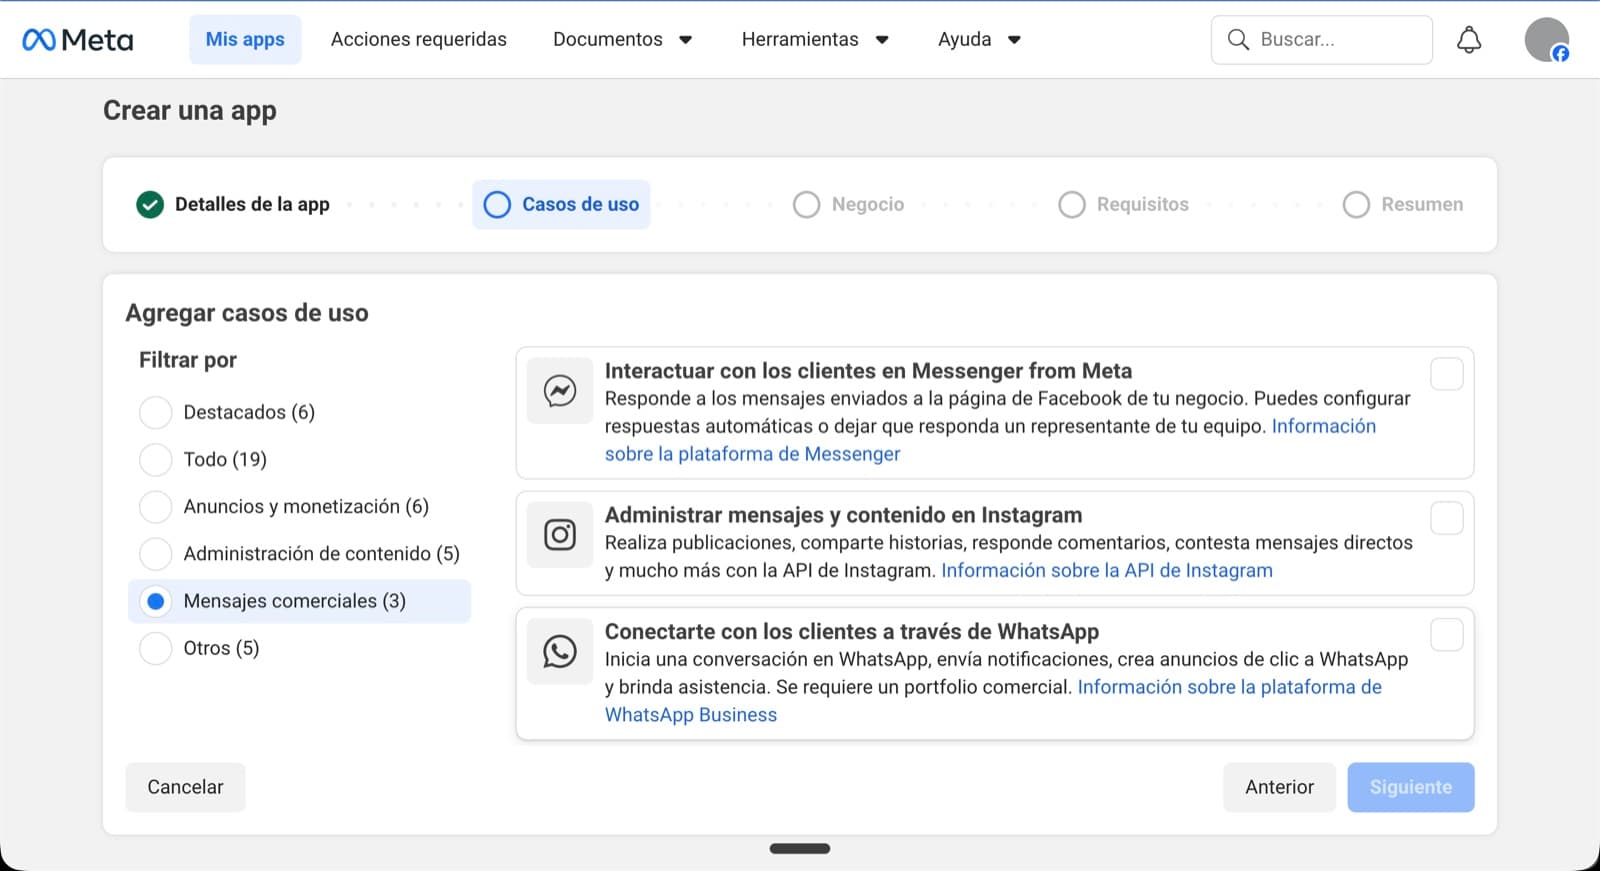Click the Cancelar button
The image size is (1600, 871).
click(185, 787)
